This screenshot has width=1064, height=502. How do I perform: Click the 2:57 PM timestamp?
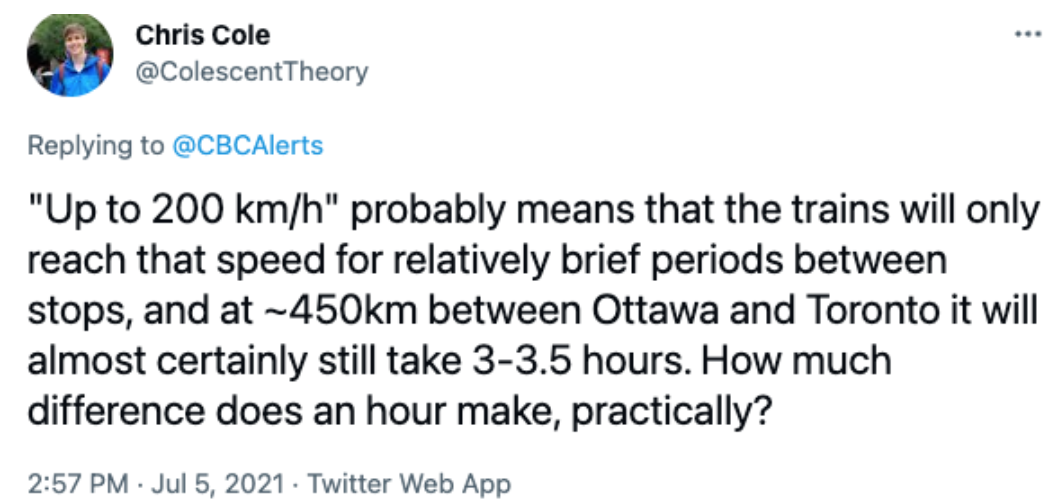click(x=77, y=484)
